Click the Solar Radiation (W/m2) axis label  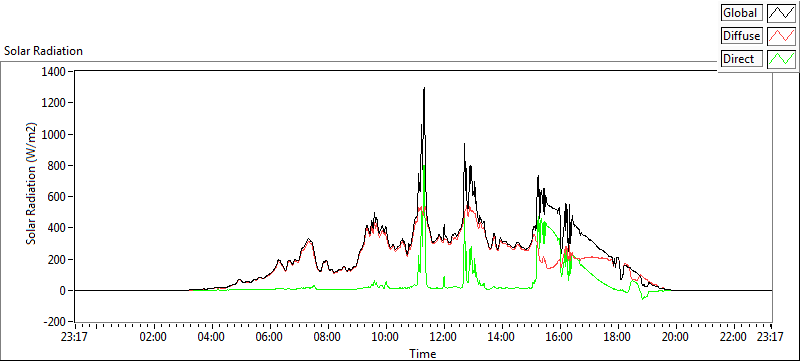[x=32, y=183]
